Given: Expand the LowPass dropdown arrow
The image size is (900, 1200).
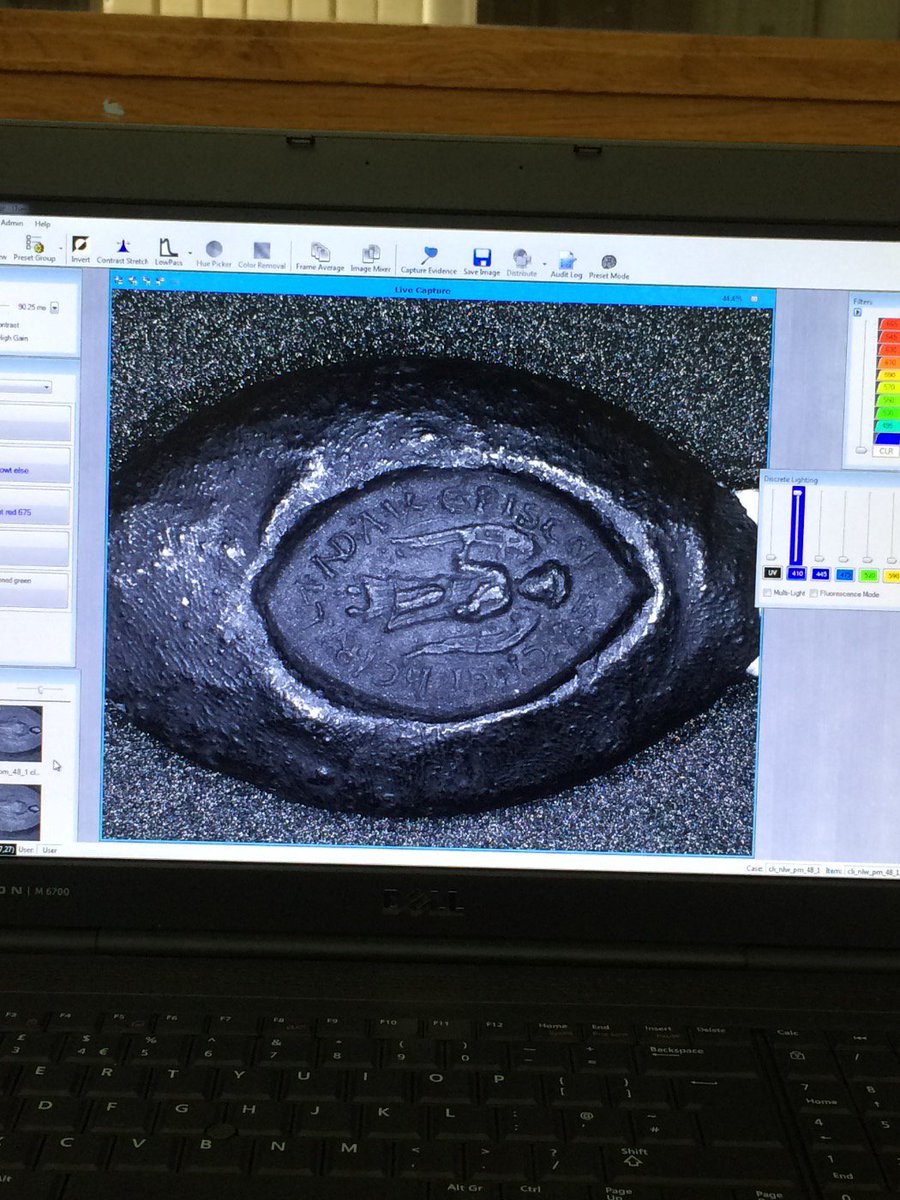Looking at the screenshot, I should [190, 252].
